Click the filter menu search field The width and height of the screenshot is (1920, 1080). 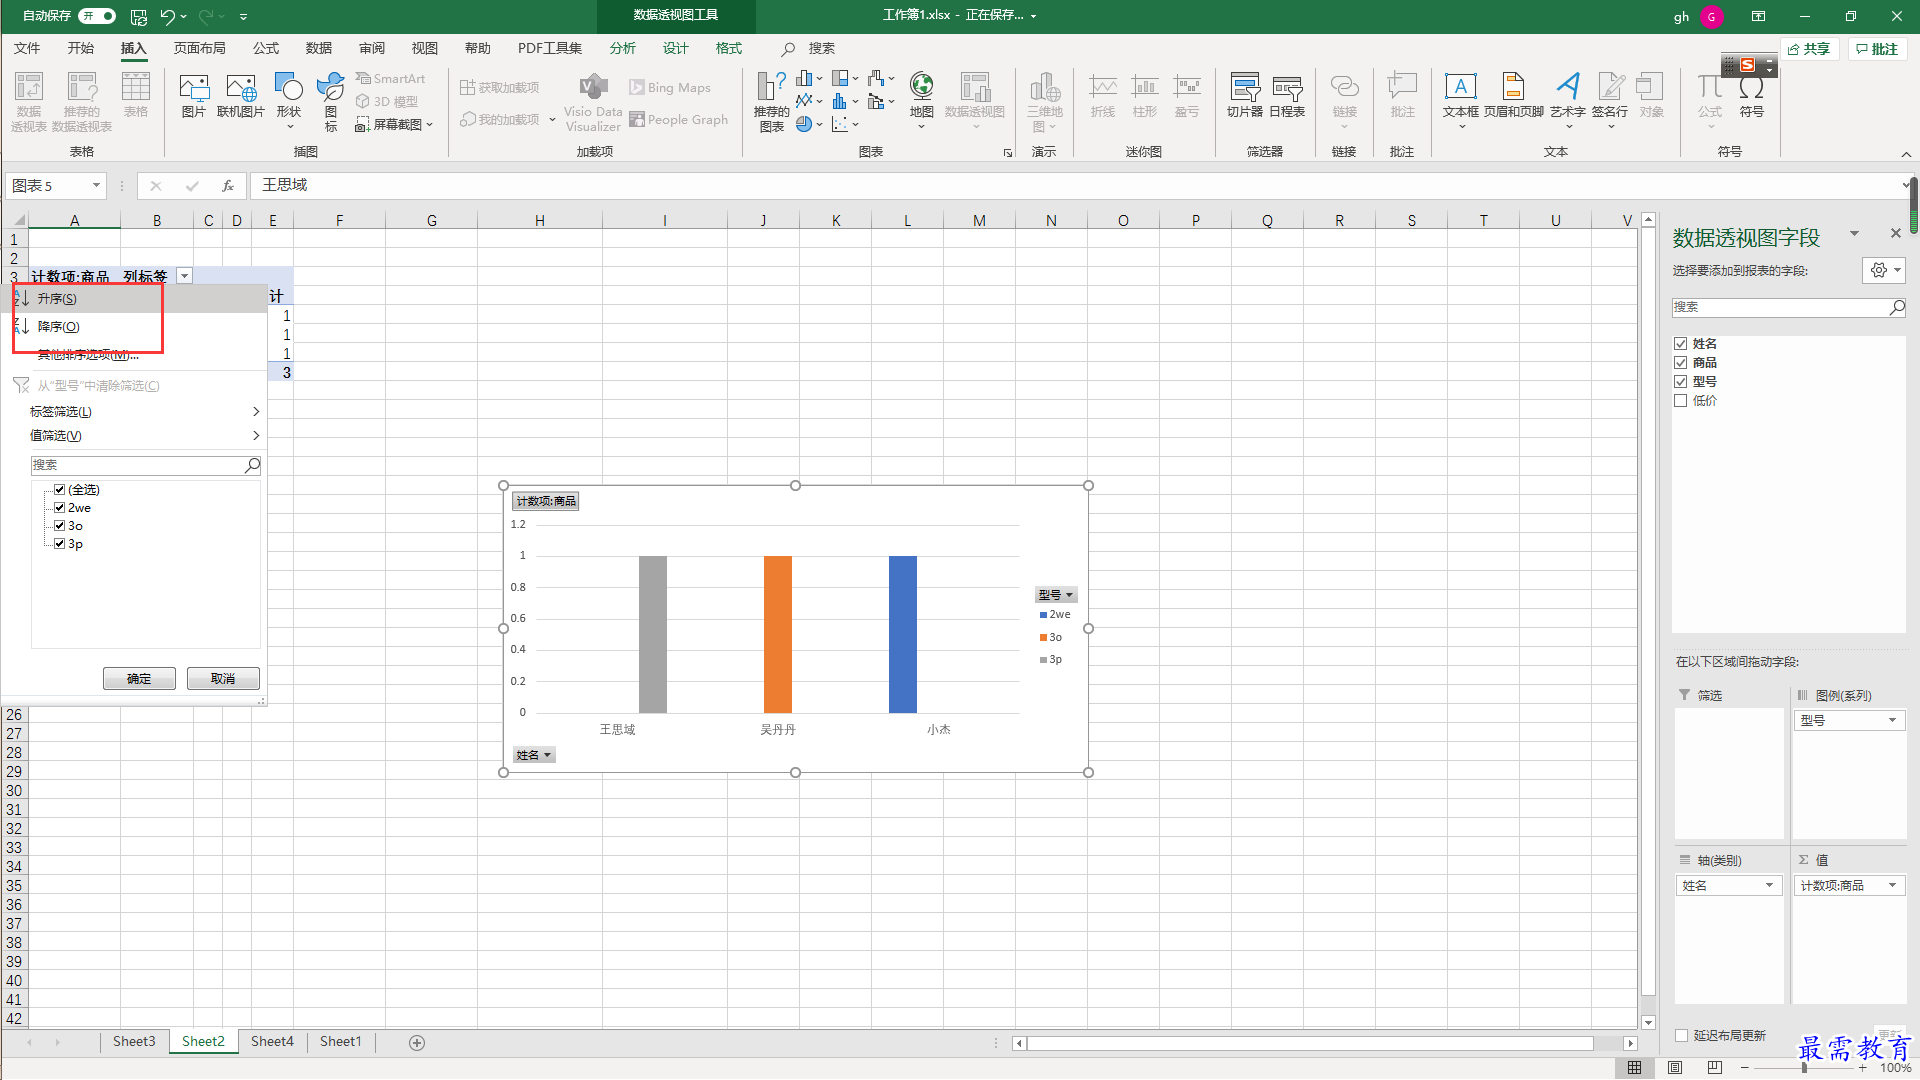[x=146, y=466]
